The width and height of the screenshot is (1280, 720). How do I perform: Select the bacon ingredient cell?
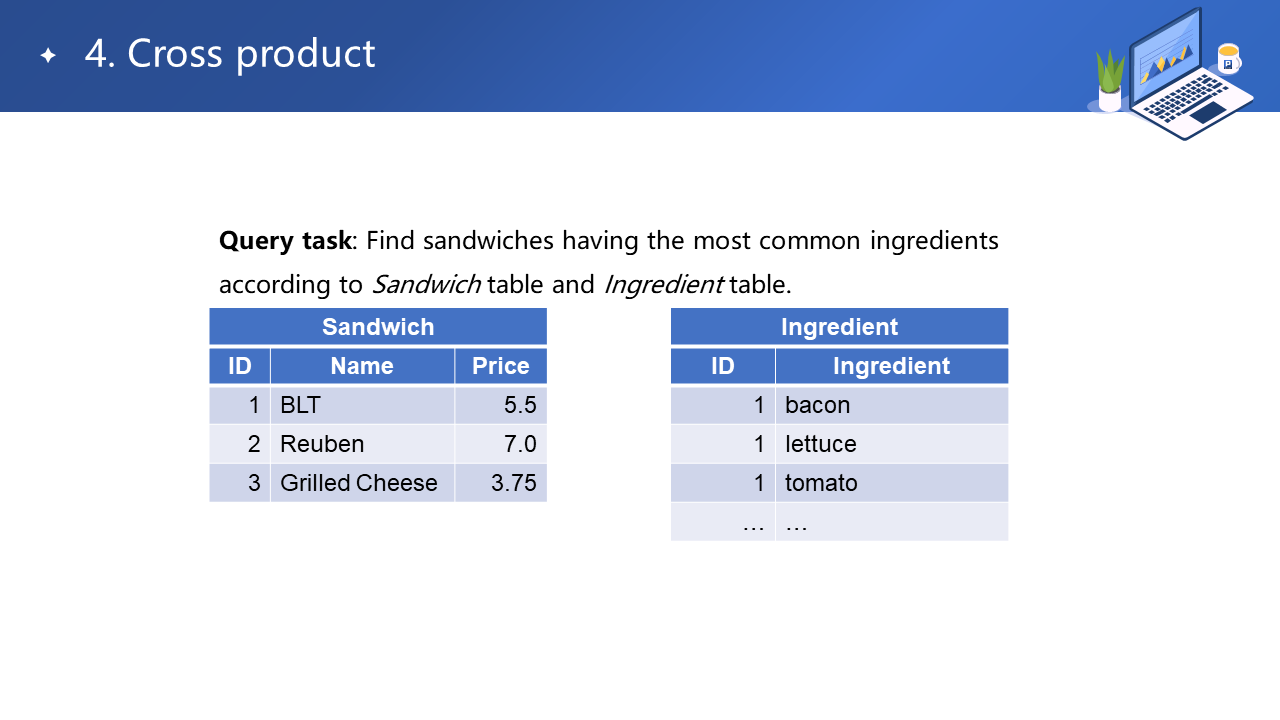point(891,405)
